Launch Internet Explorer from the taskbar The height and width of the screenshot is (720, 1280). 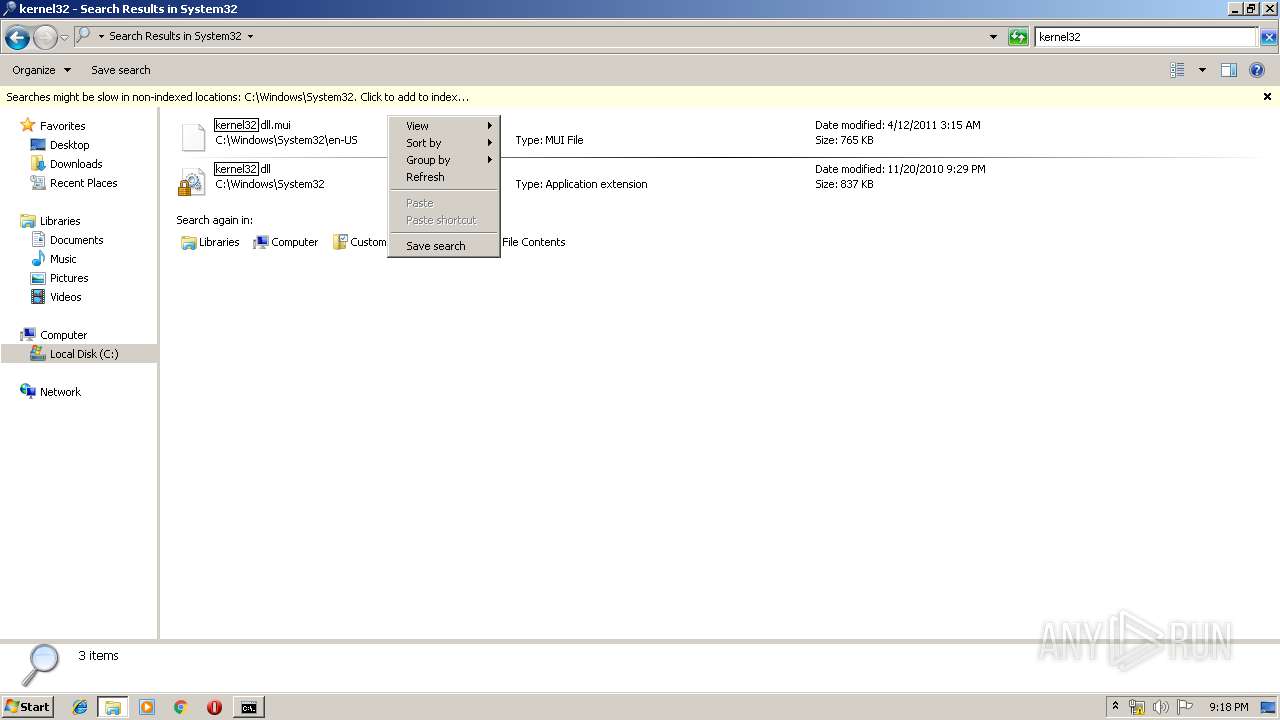80,707
